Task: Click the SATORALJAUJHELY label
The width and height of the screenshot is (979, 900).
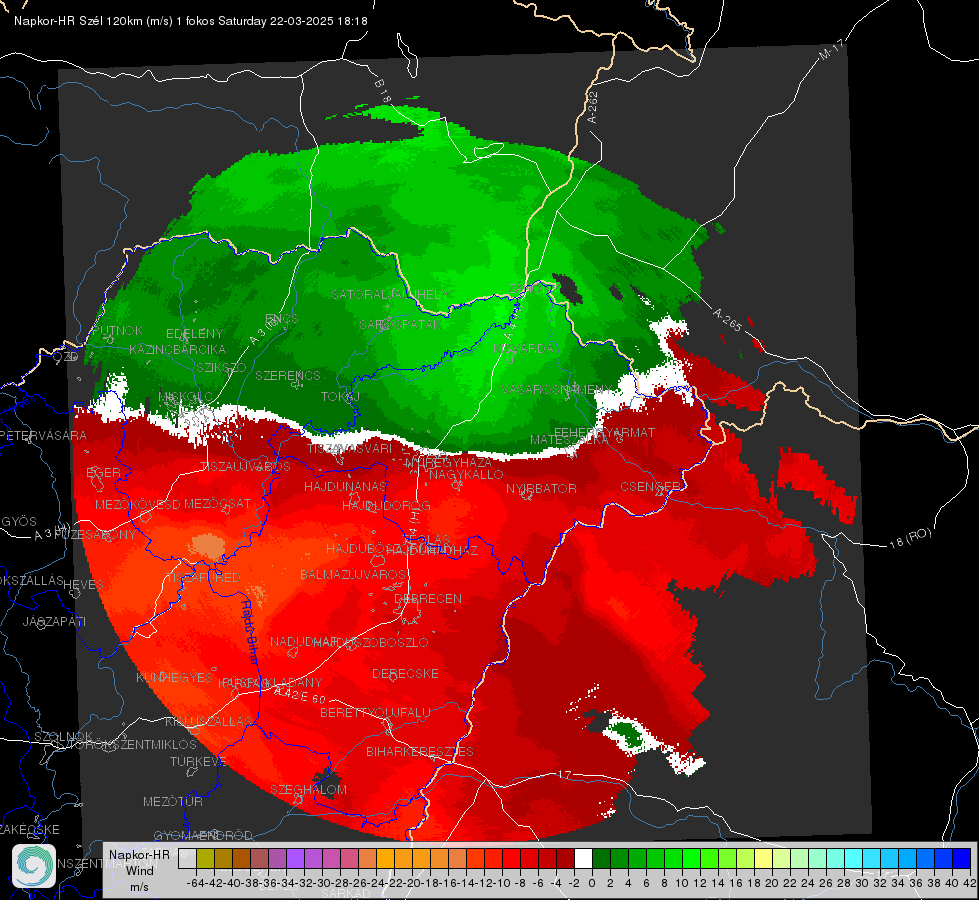Action: tap(390, 294)
